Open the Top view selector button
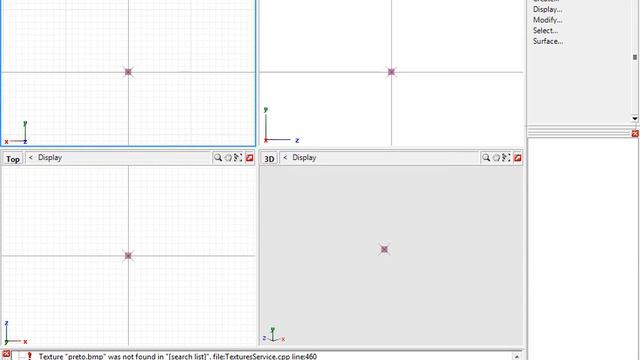The width and height of the screenshot is (640, 360). point(13,158)
